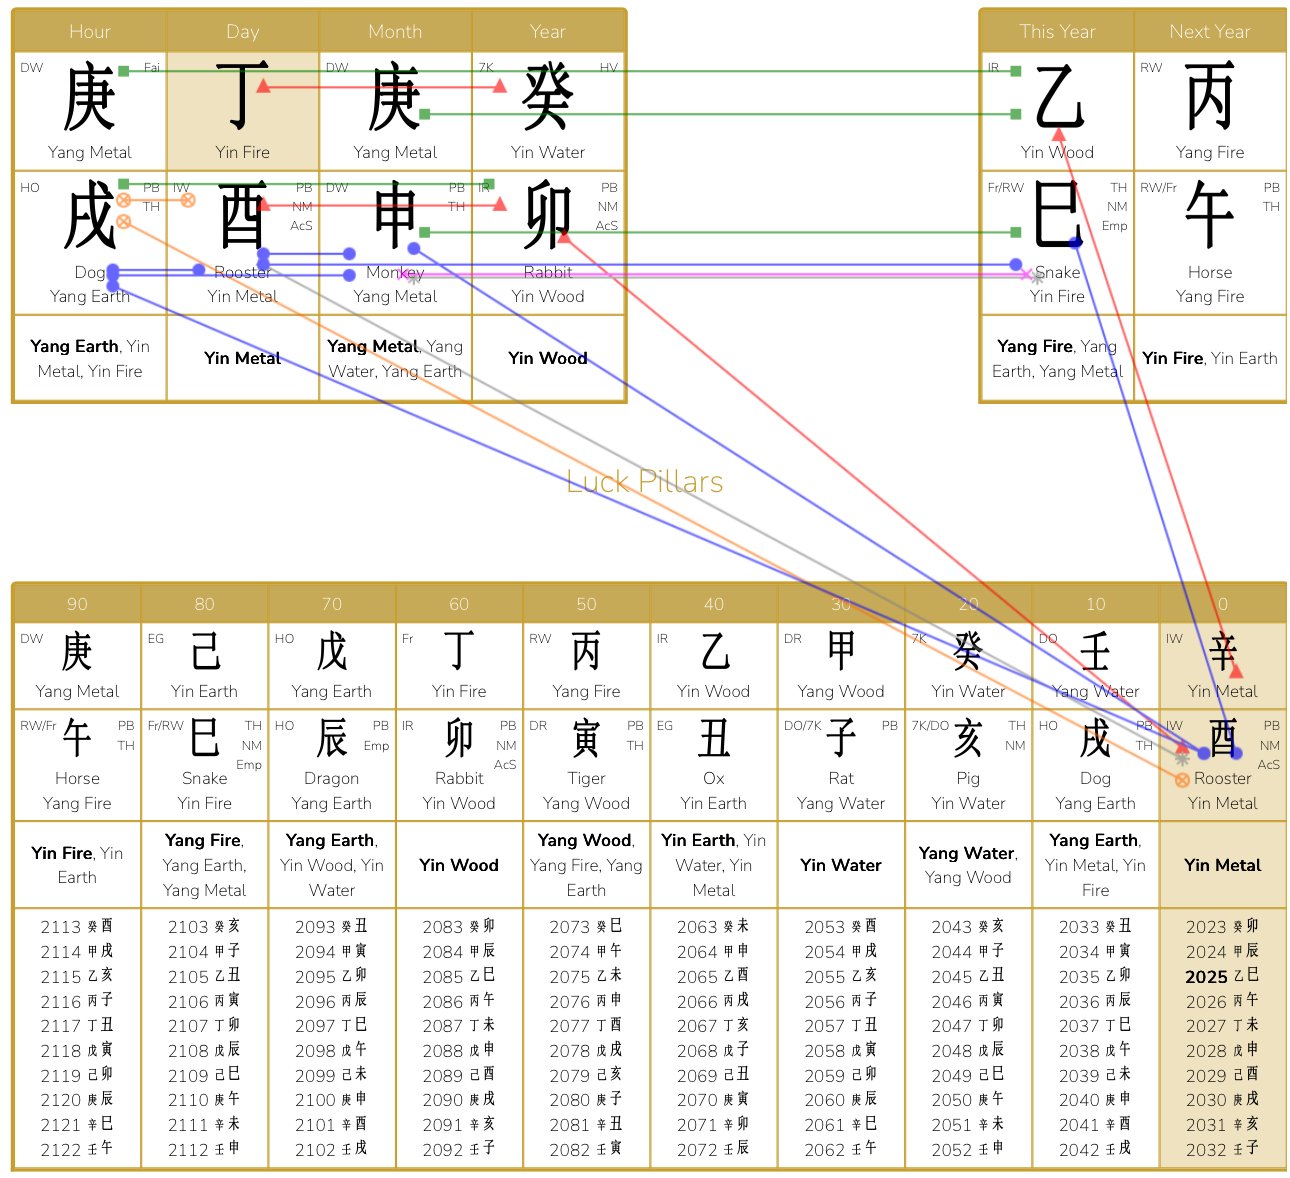This screenshot has height=1178, width=1290.
Task: Click the Luck Pillars section title
Action: (x=645, y=482)
